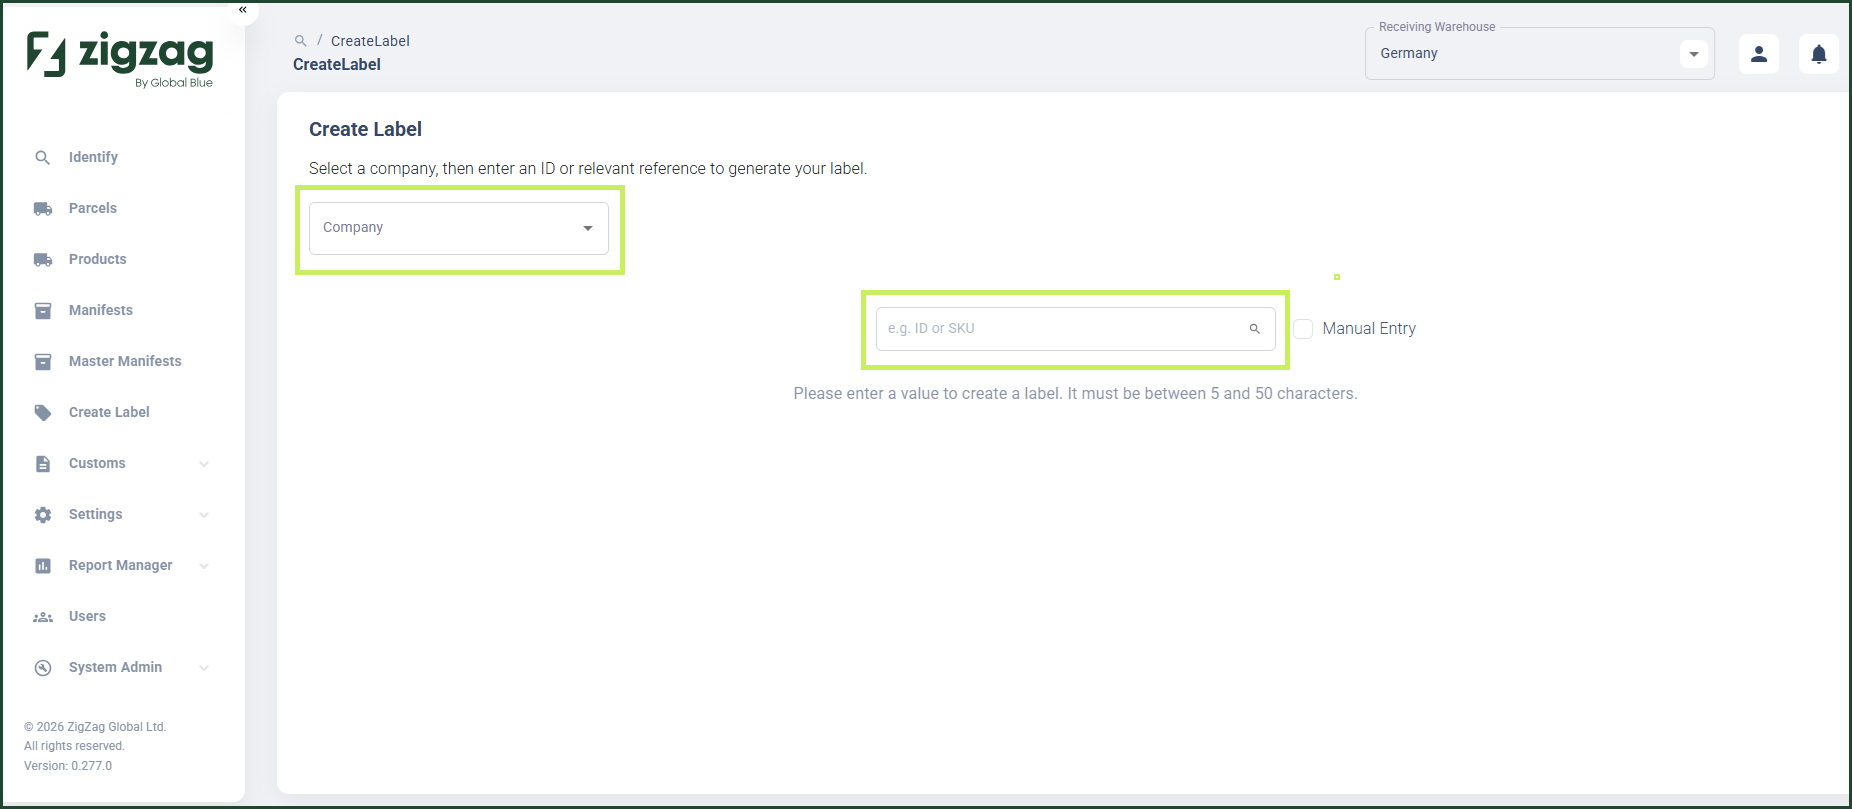Click the Create Label tag icon

coord(43,412)
